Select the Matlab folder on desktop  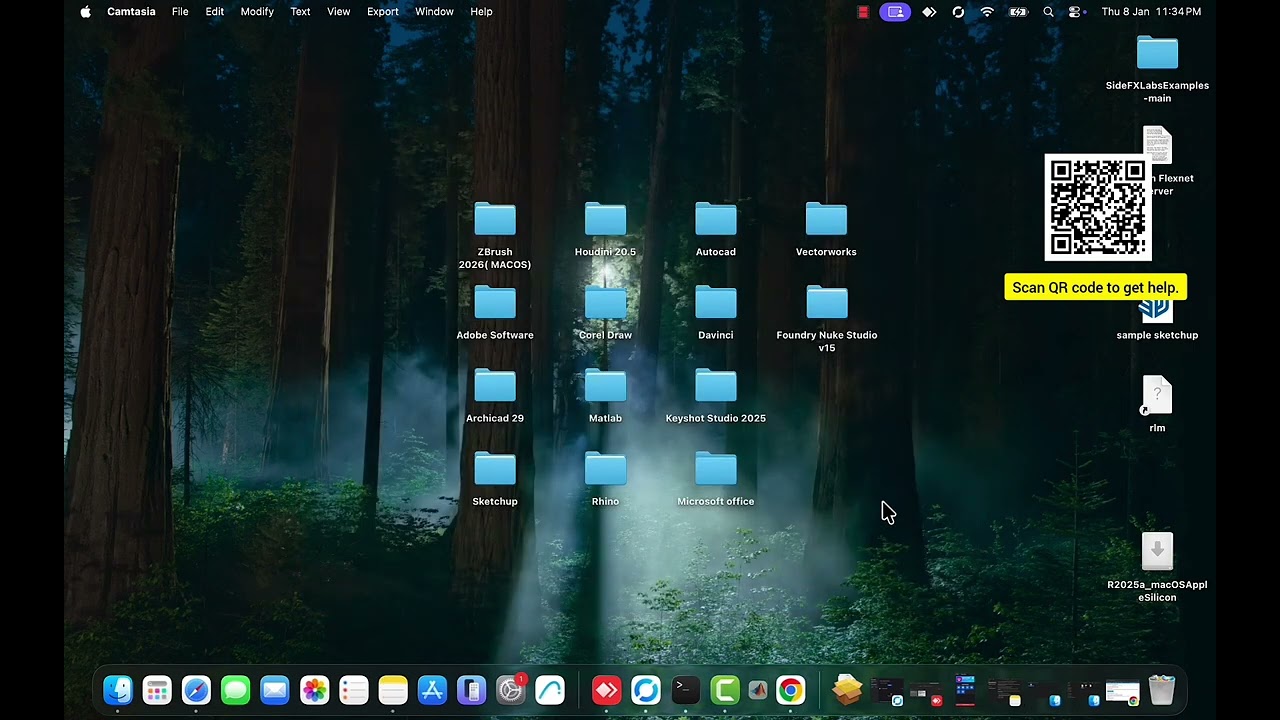pyautogui.click(x=605, y=386)
